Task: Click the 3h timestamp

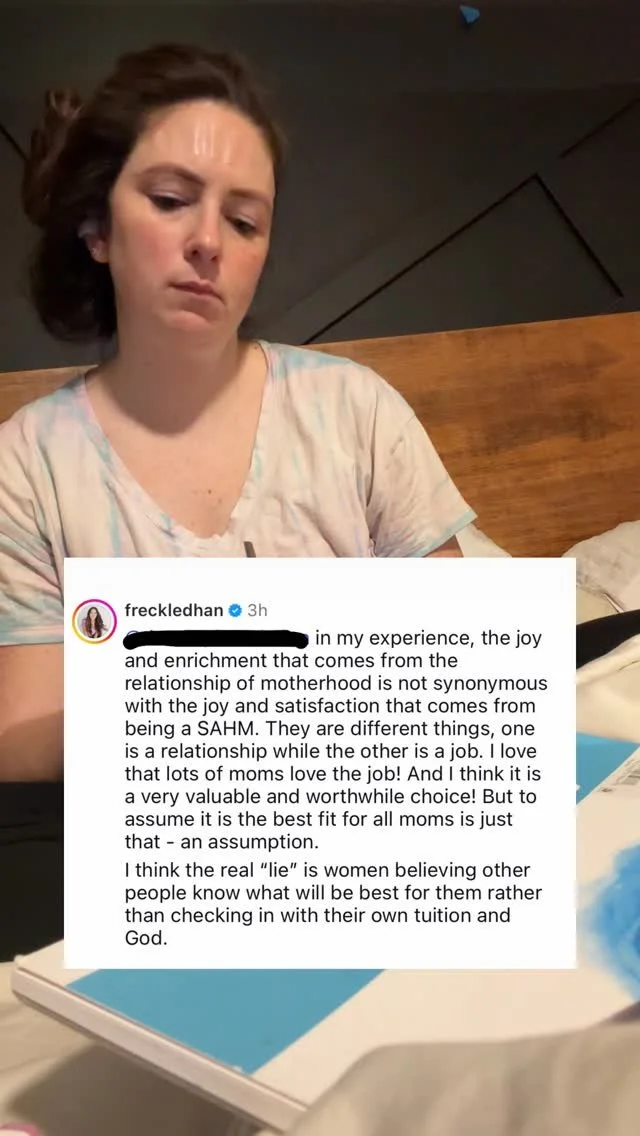Action: 257,611
